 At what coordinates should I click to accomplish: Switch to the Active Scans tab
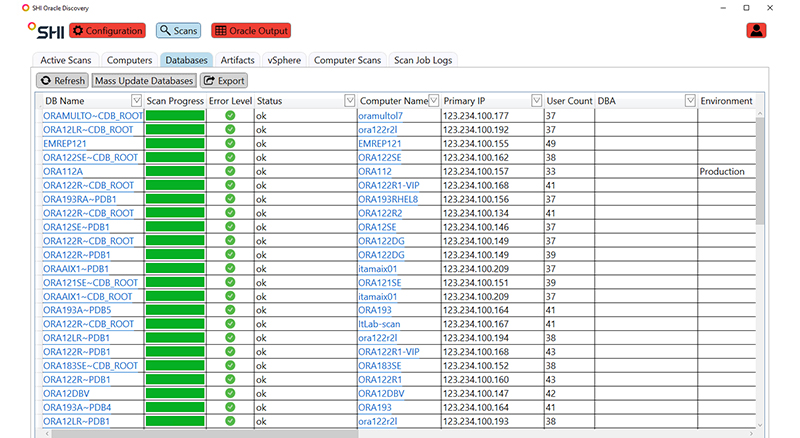67,60
